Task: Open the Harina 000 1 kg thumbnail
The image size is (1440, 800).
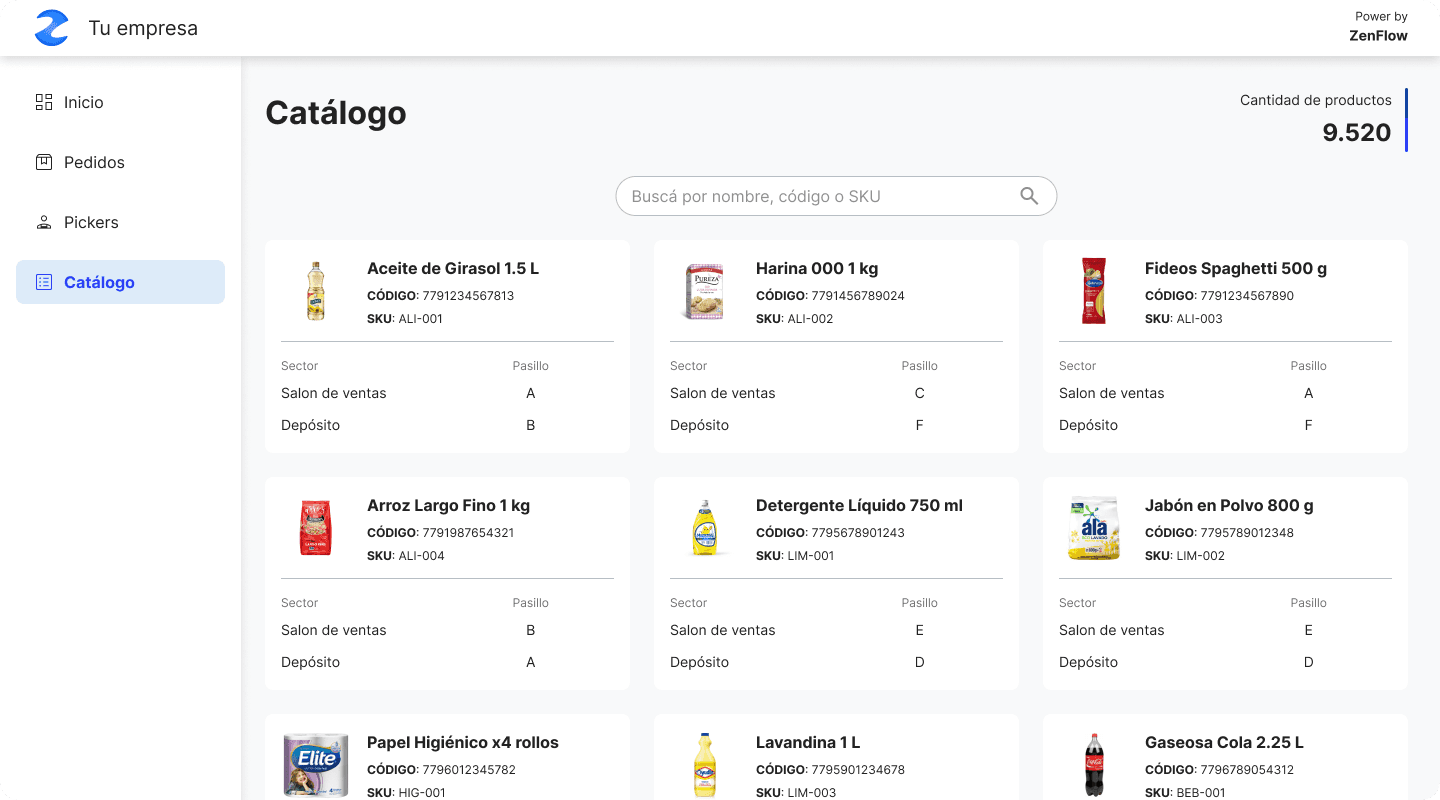Action: point(704,291)
